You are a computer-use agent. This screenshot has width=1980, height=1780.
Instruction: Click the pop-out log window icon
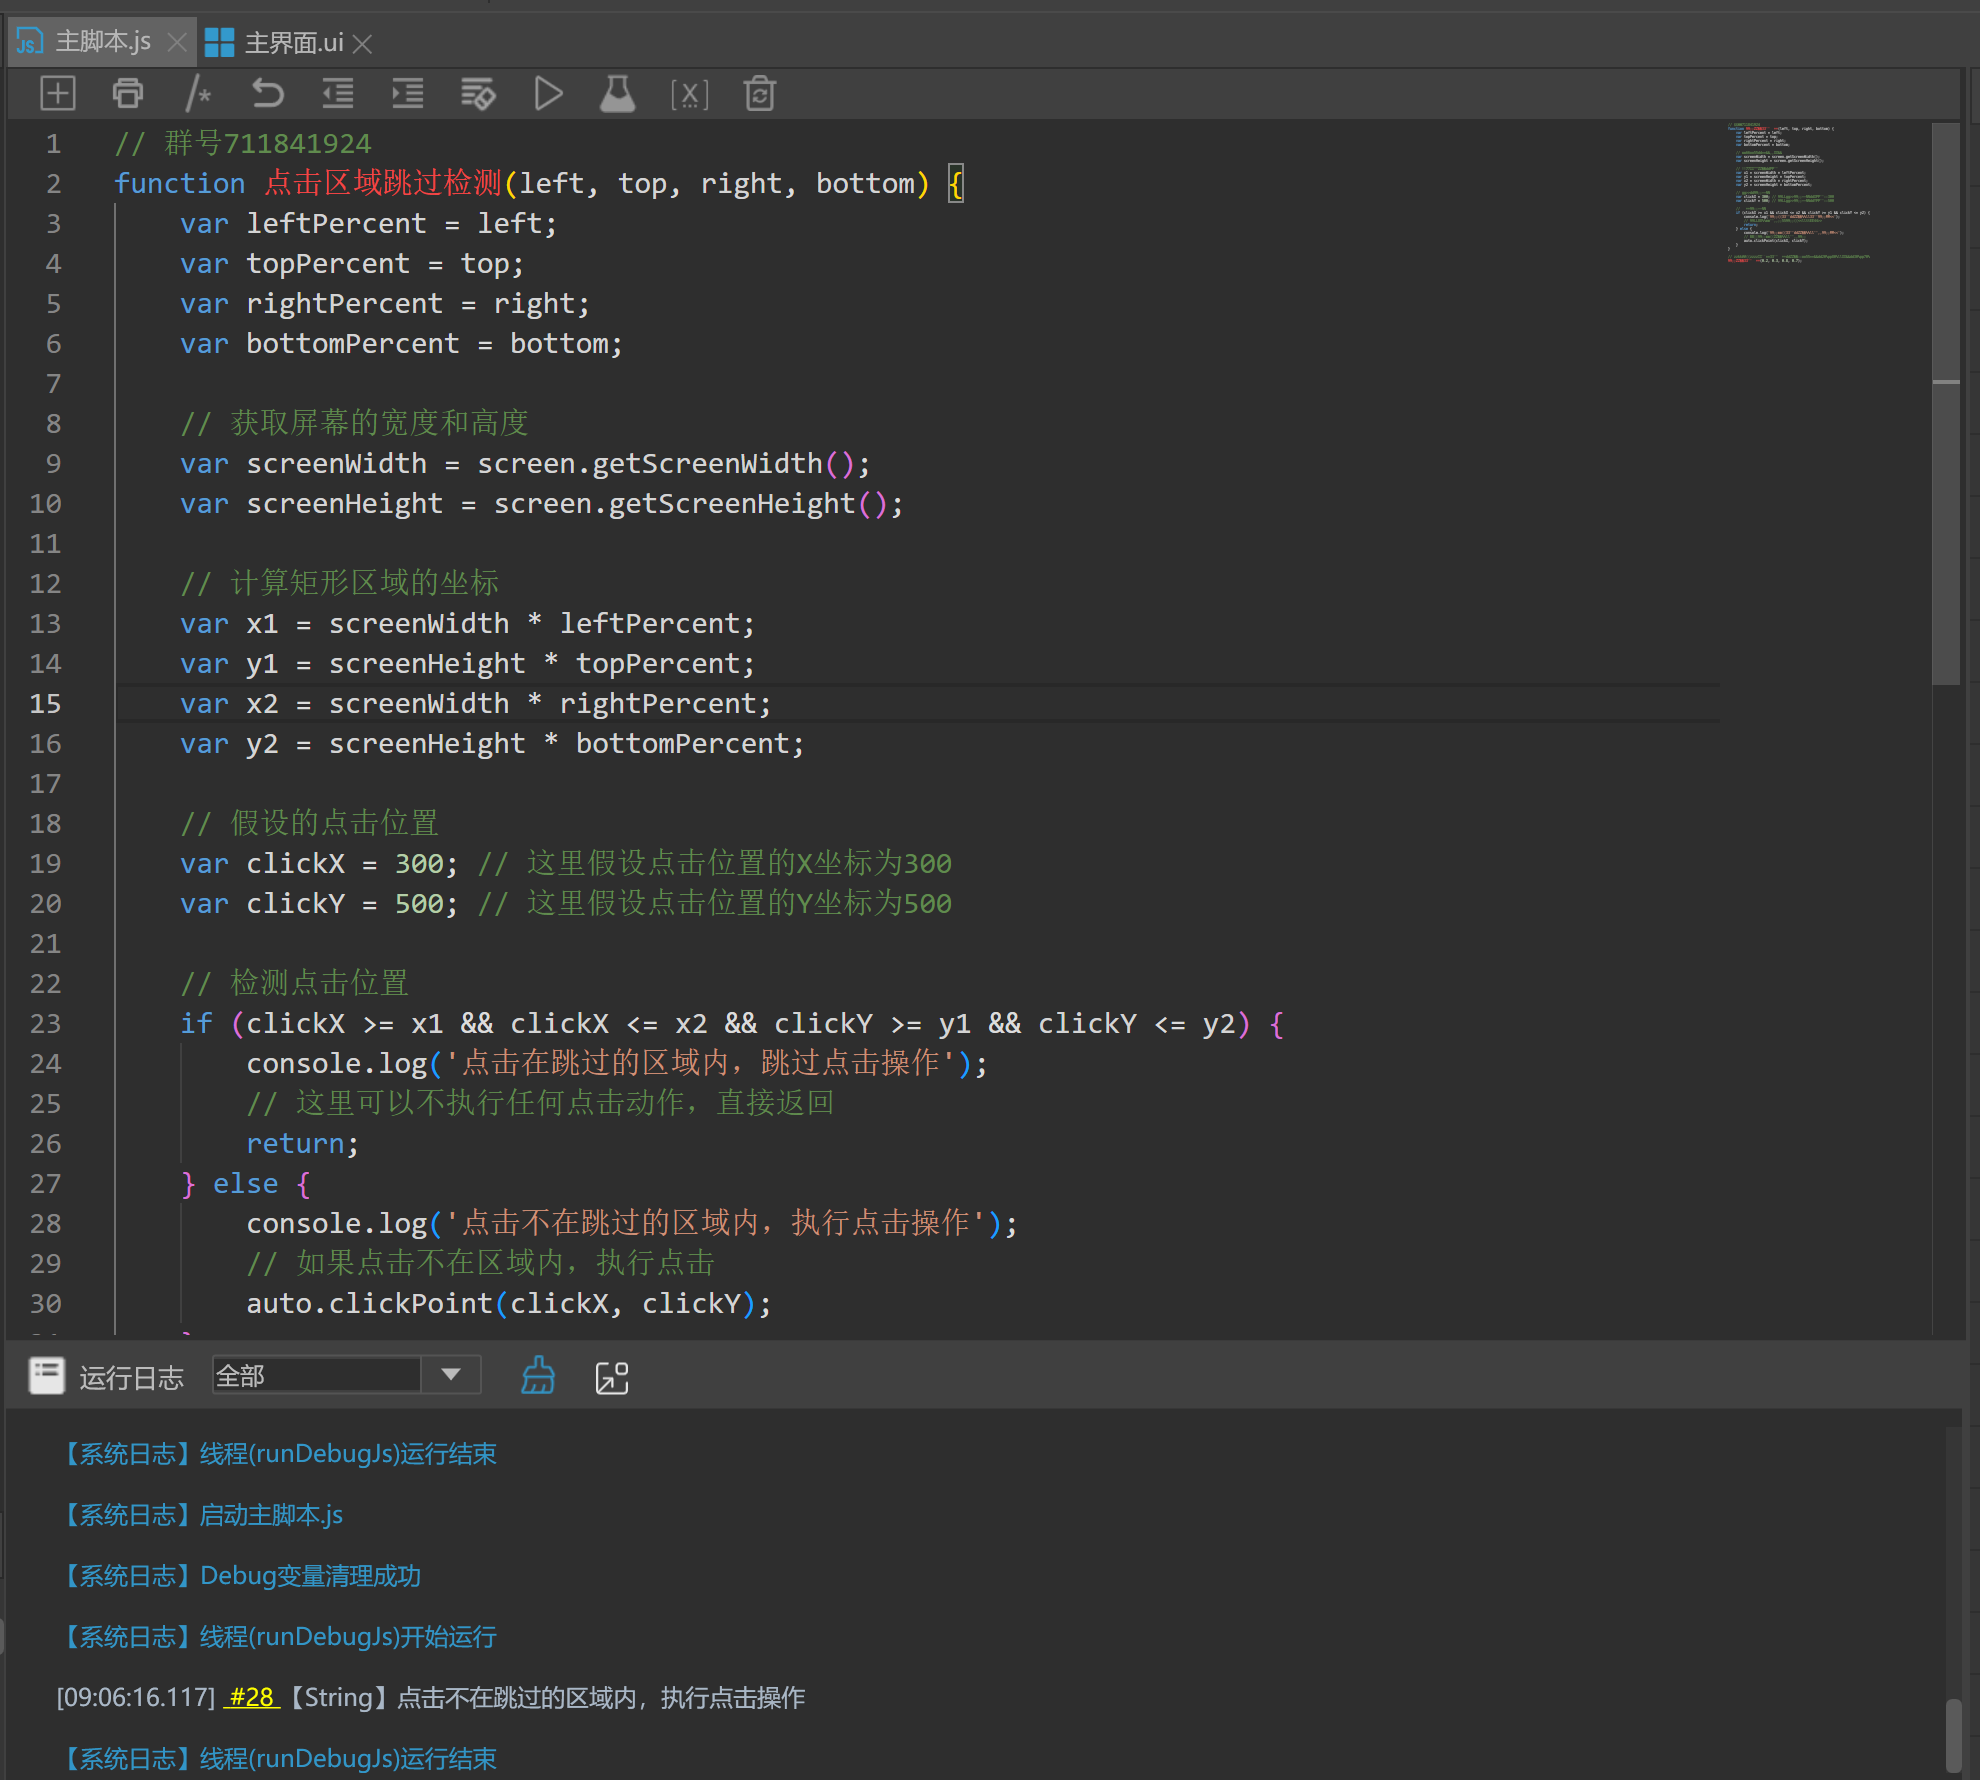tap(612, 1377)
